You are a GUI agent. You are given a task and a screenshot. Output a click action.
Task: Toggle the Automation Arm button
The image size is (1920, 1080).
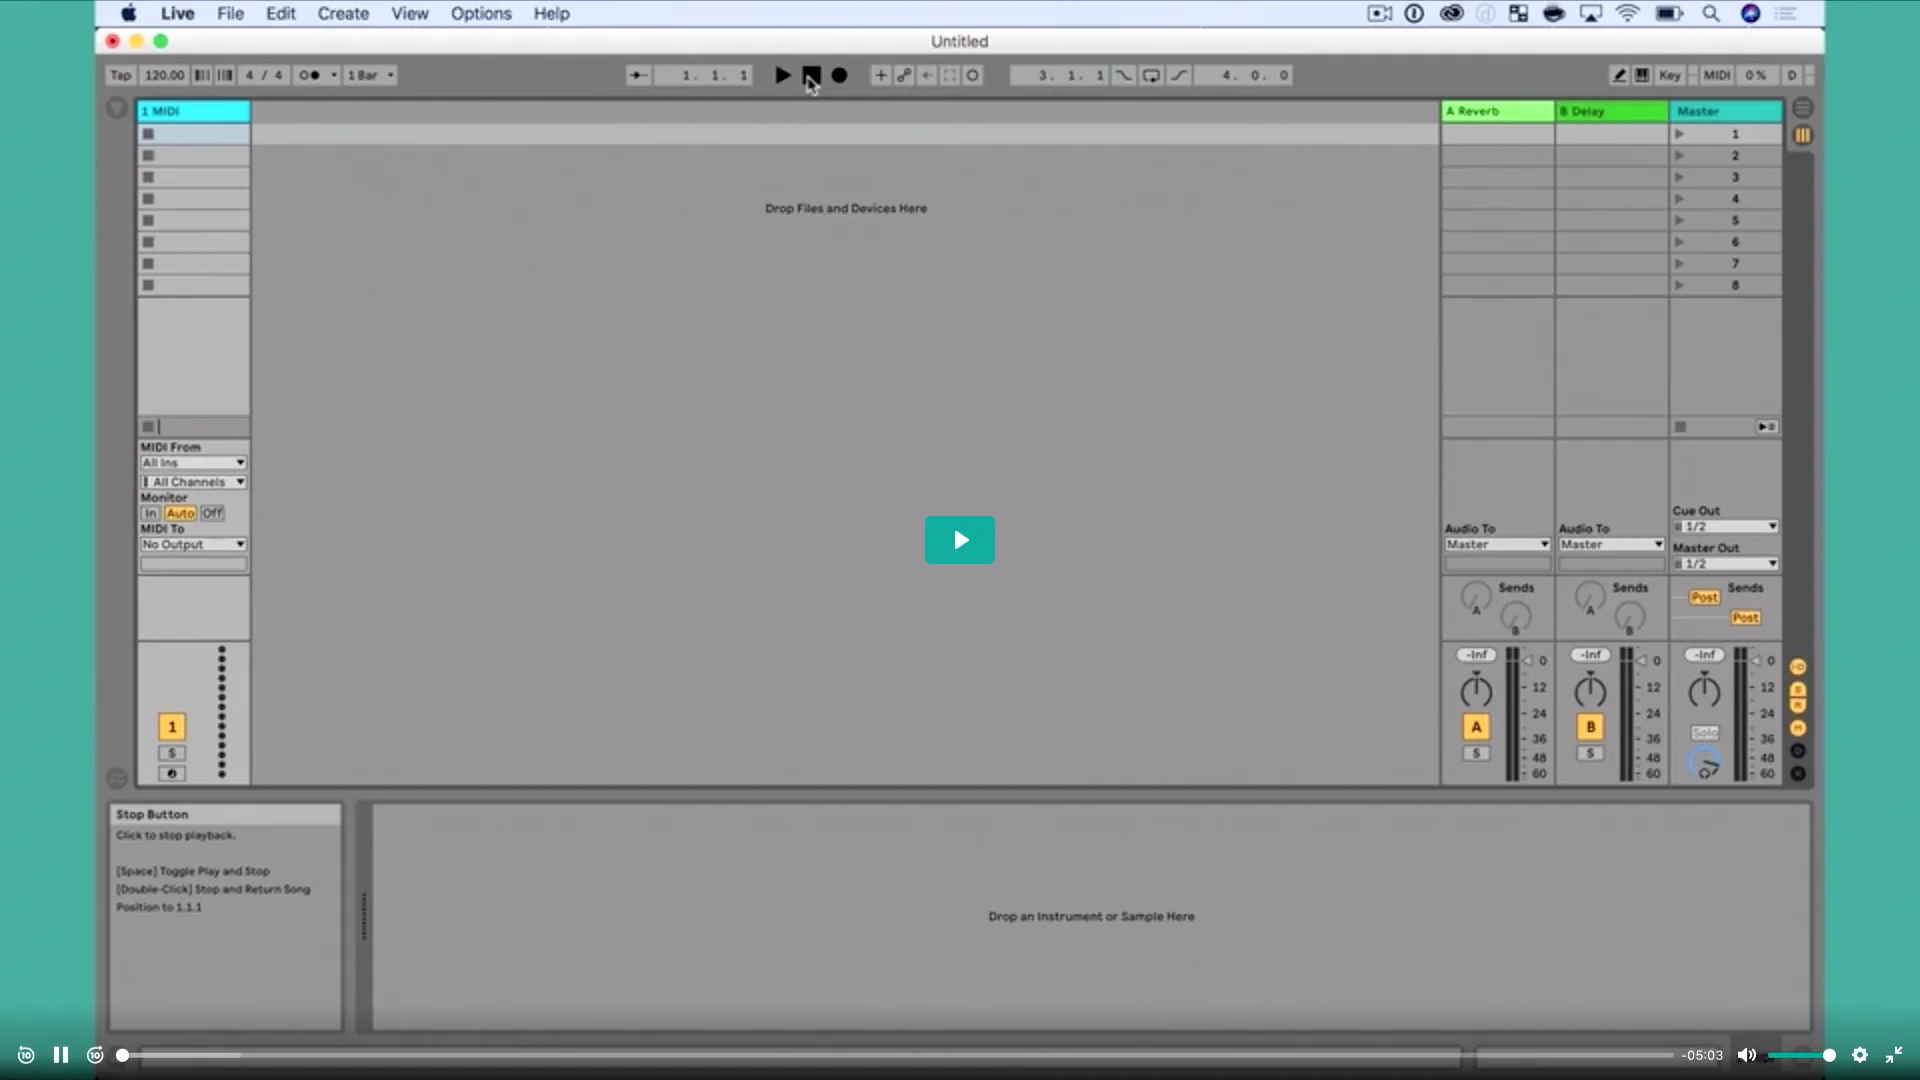point(904,75)
